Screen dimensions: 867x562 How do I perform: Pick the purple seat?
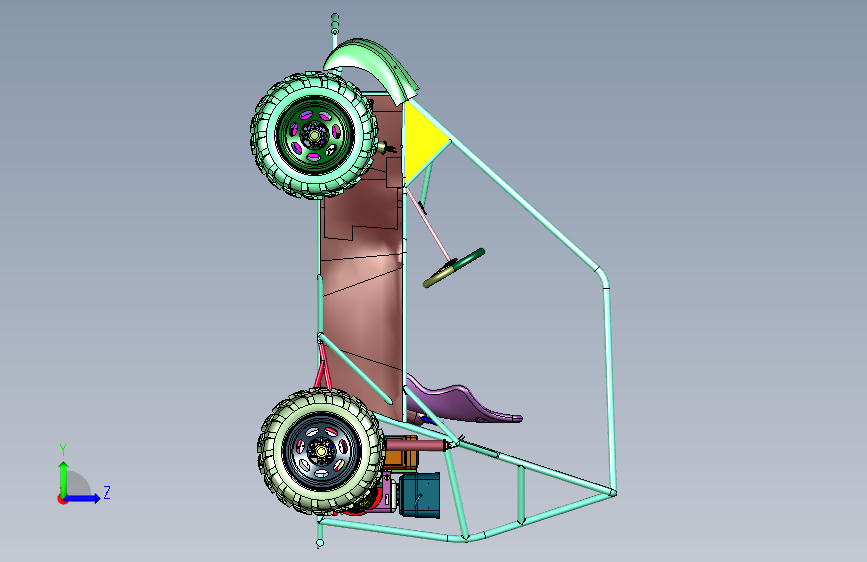[462, 403]
